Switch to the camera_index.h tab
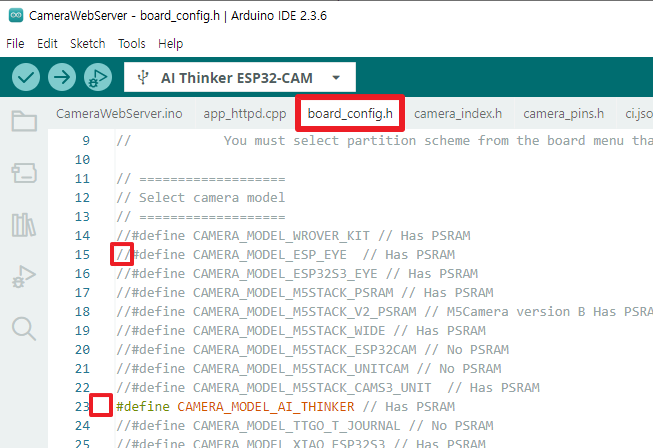 [458, 114]
